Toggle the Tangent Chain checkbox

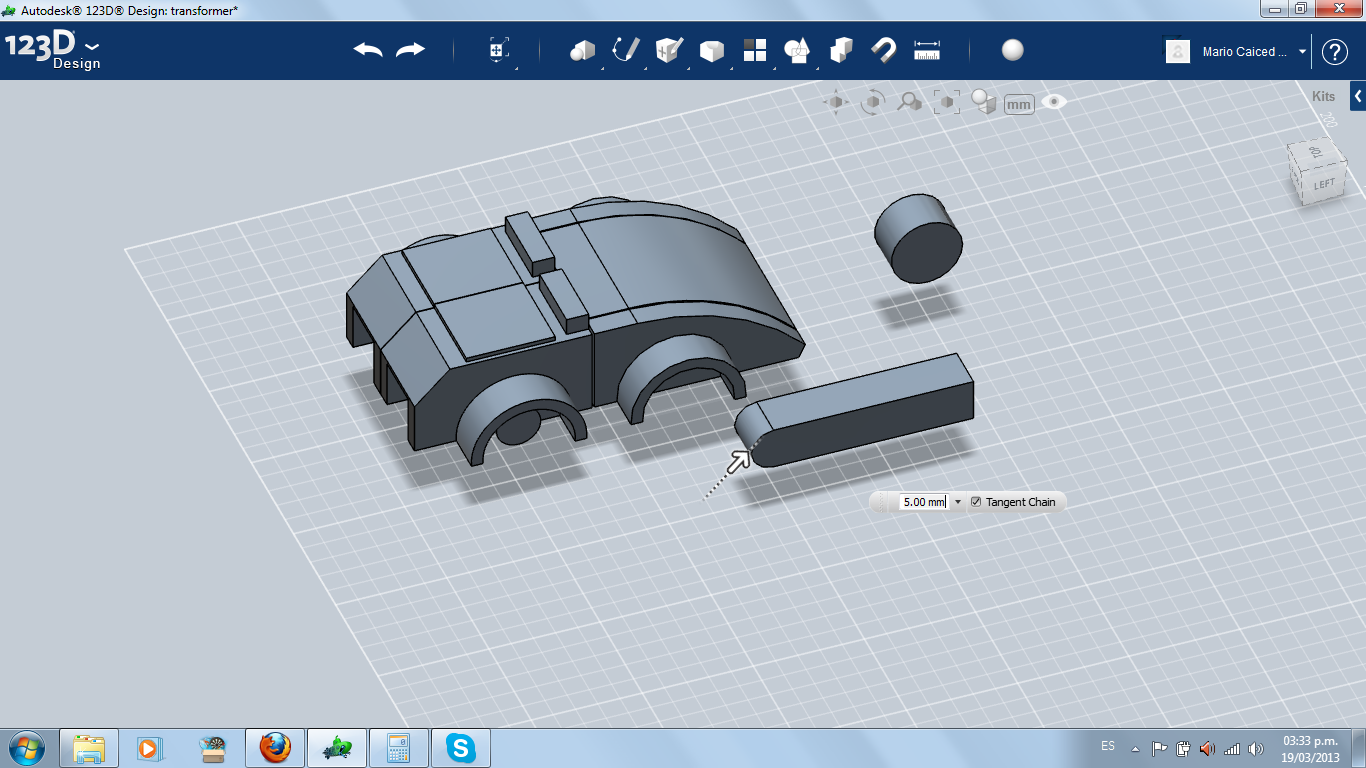pyautogui.click(x=976, y=502)
